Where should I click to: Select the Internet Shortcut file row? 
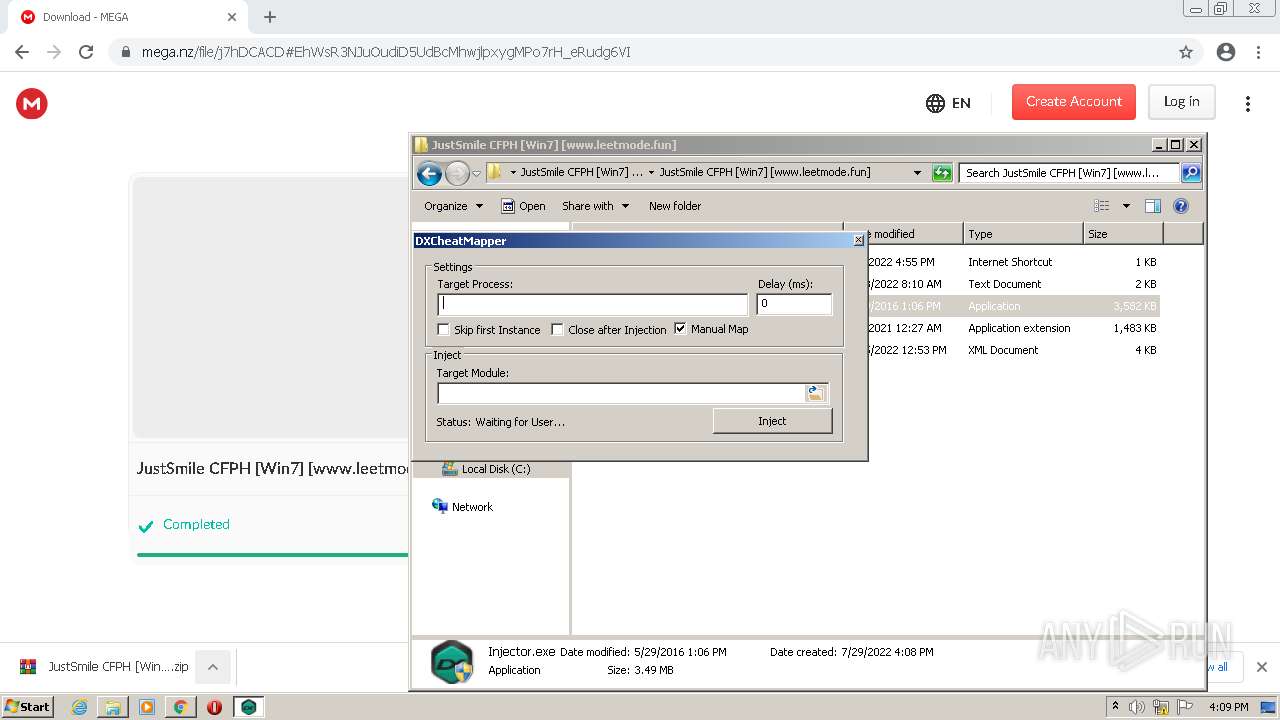coord(1015,262)
